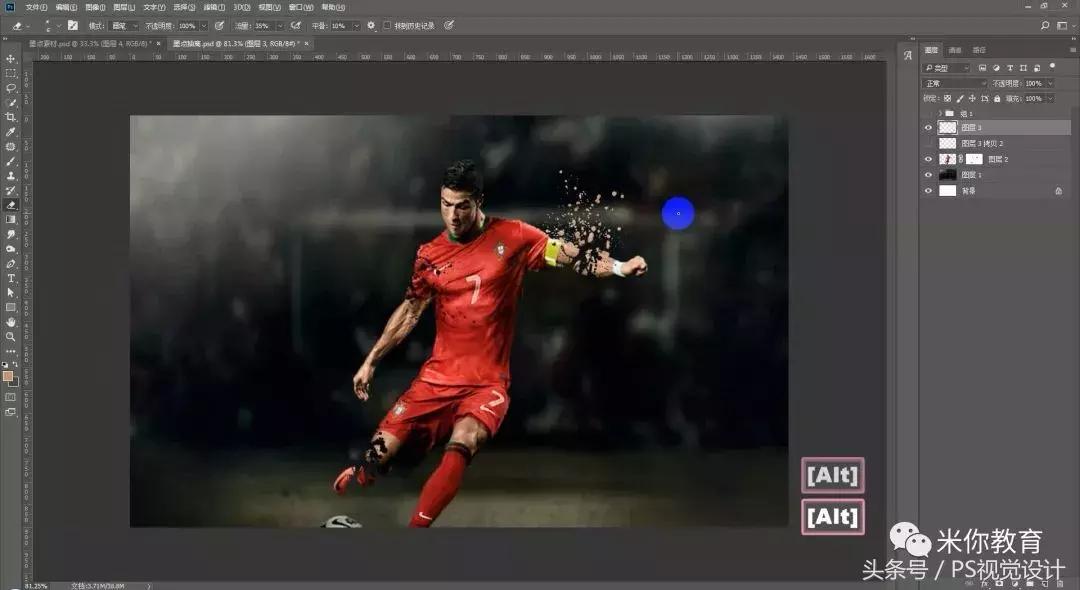
Task: Enable the 抹到历史记录 checkbox
Action: click(x=387, y=26)
